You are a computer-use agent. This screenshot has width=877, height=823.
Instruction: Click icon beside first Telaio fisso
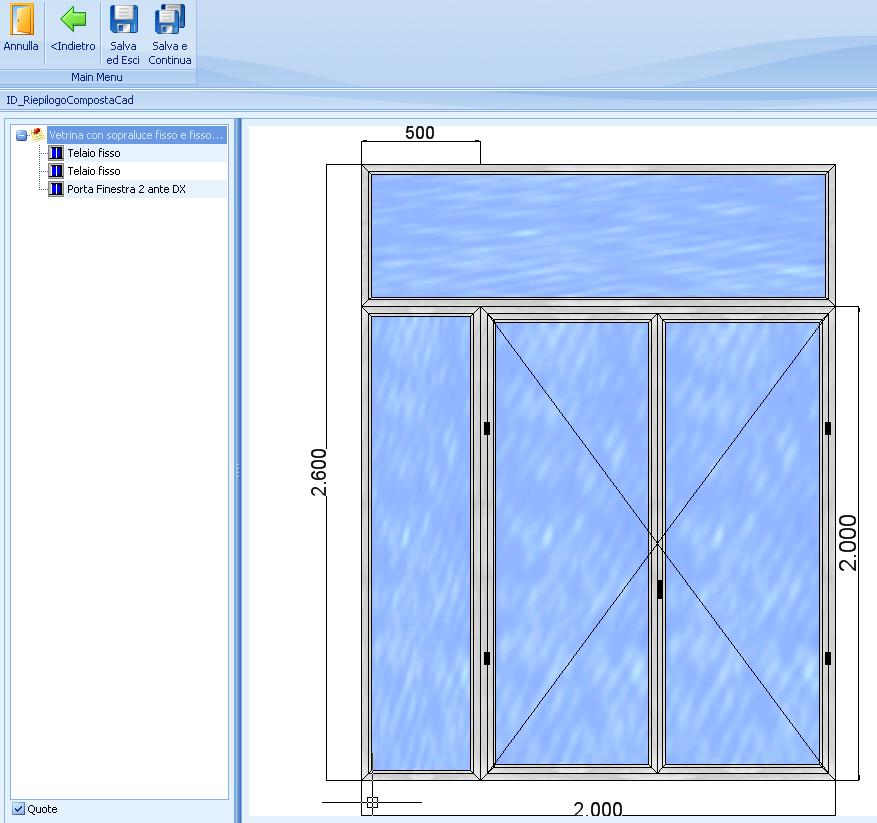(56, 153)
